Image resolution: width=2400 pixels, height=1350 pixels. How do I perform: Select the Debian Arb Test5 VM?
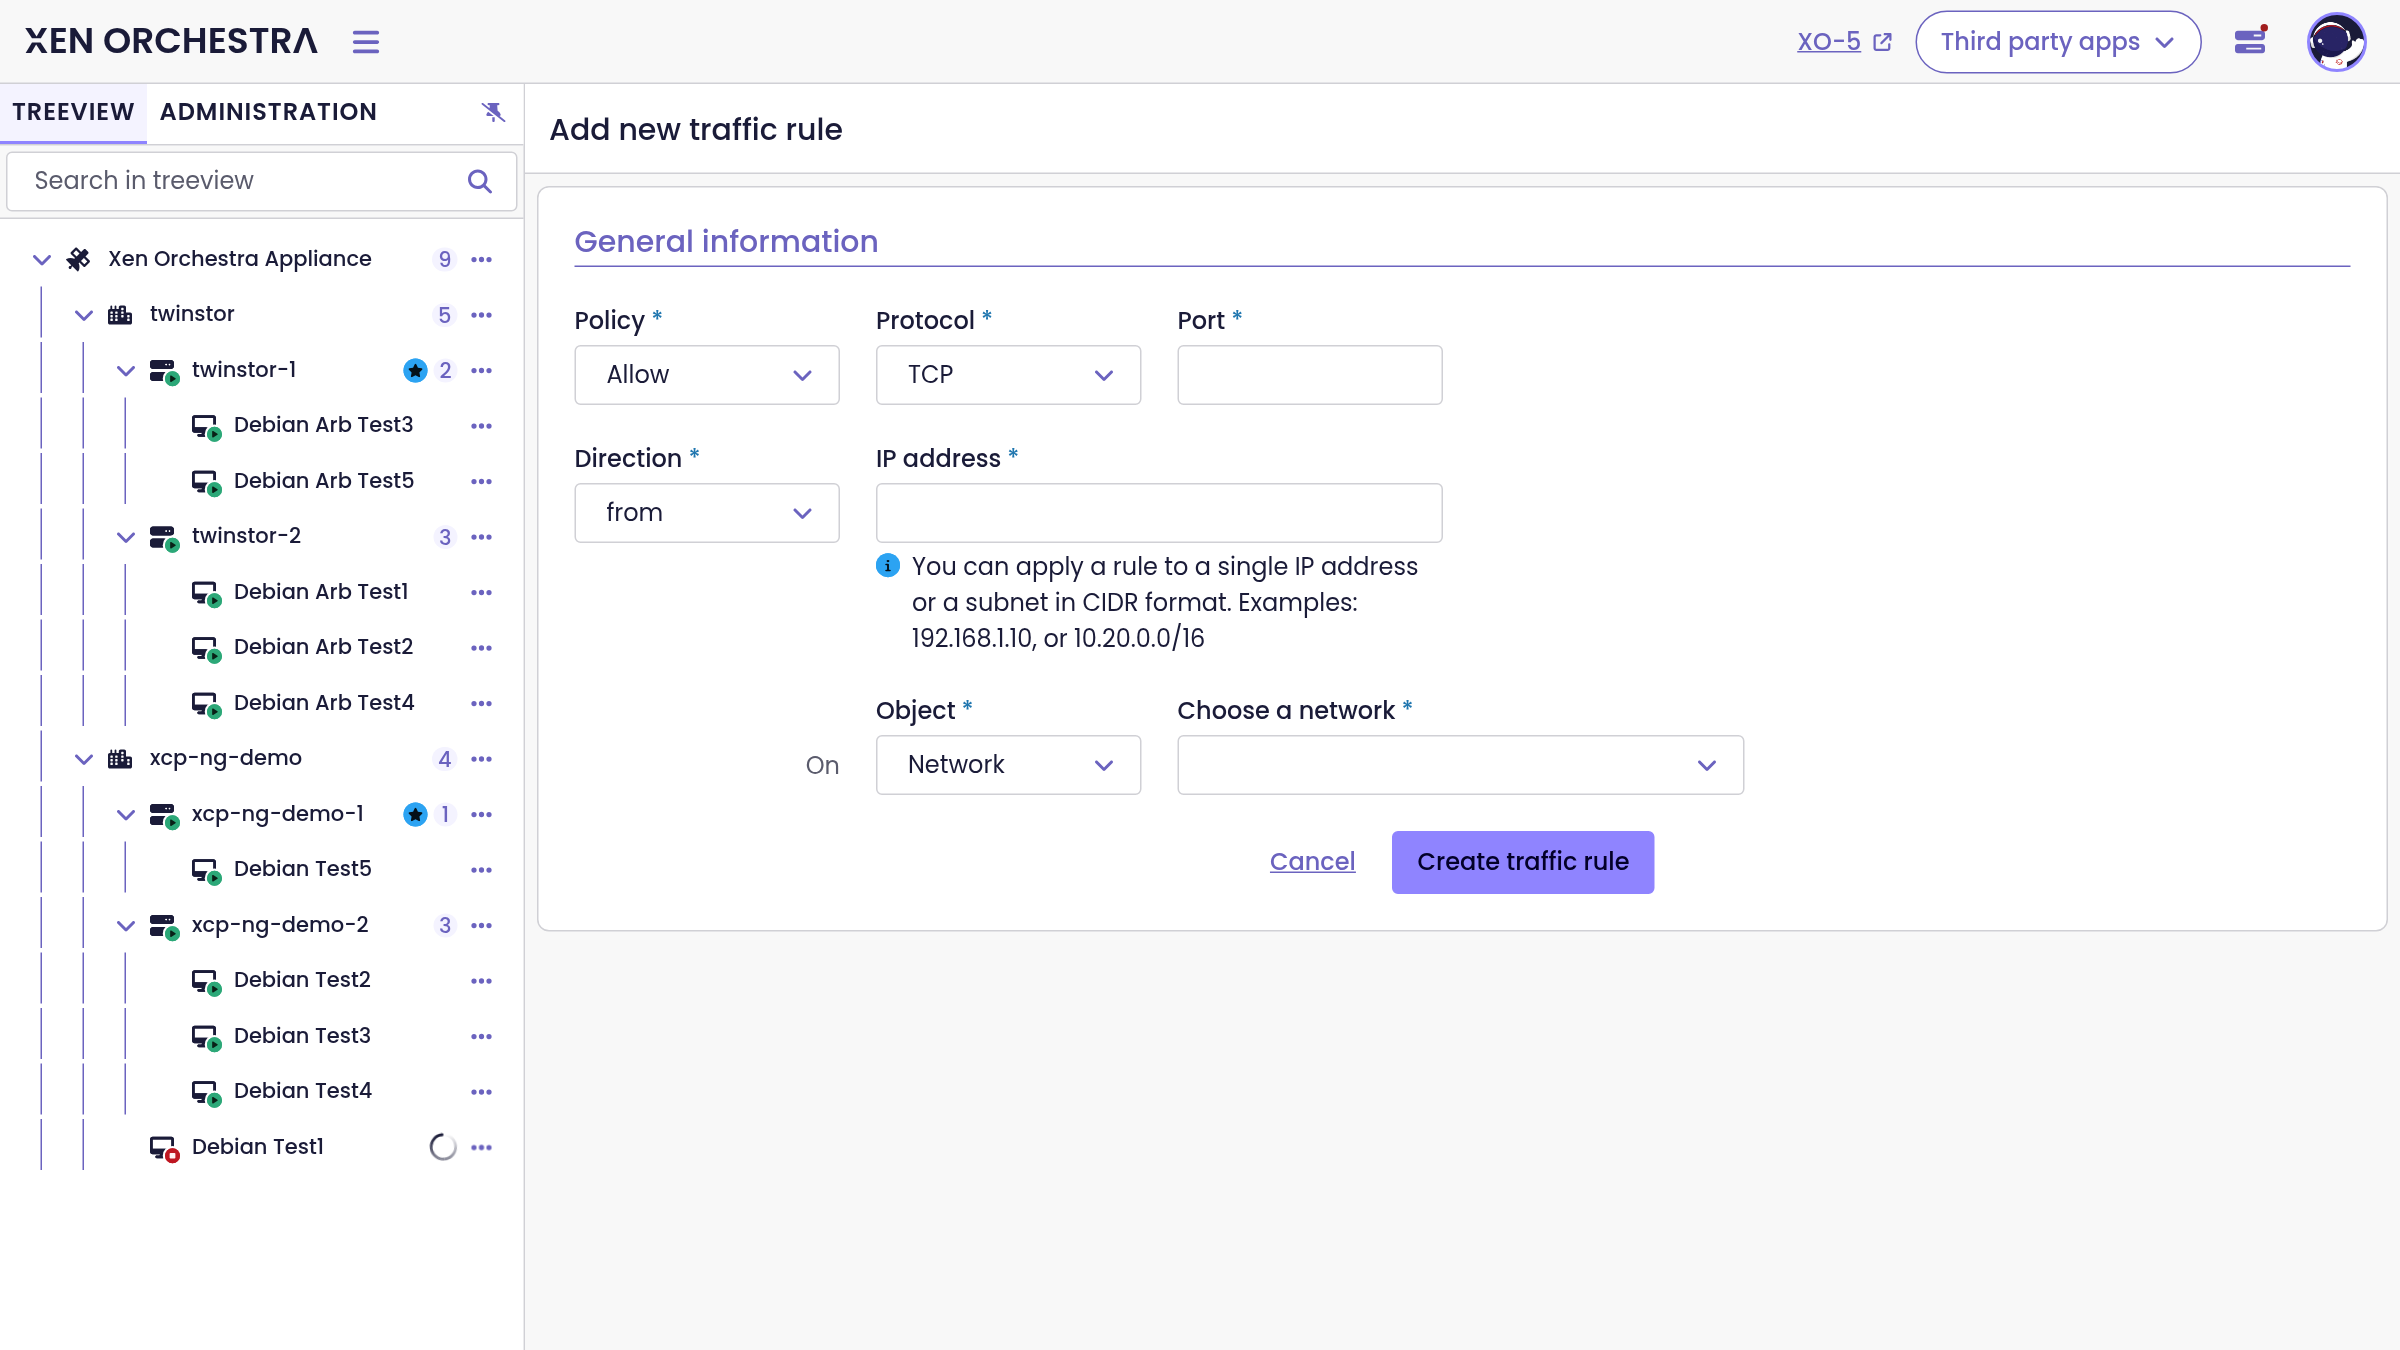pyautogui.click(x=324, y=481)
